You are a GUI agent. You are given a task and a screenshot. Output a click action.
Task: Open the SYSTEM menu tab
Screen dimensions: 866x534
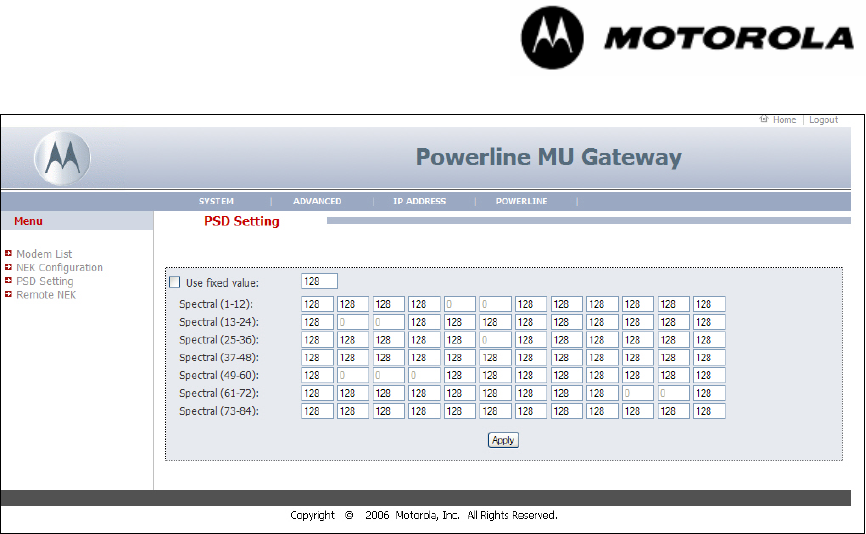(x=216, y=201)
